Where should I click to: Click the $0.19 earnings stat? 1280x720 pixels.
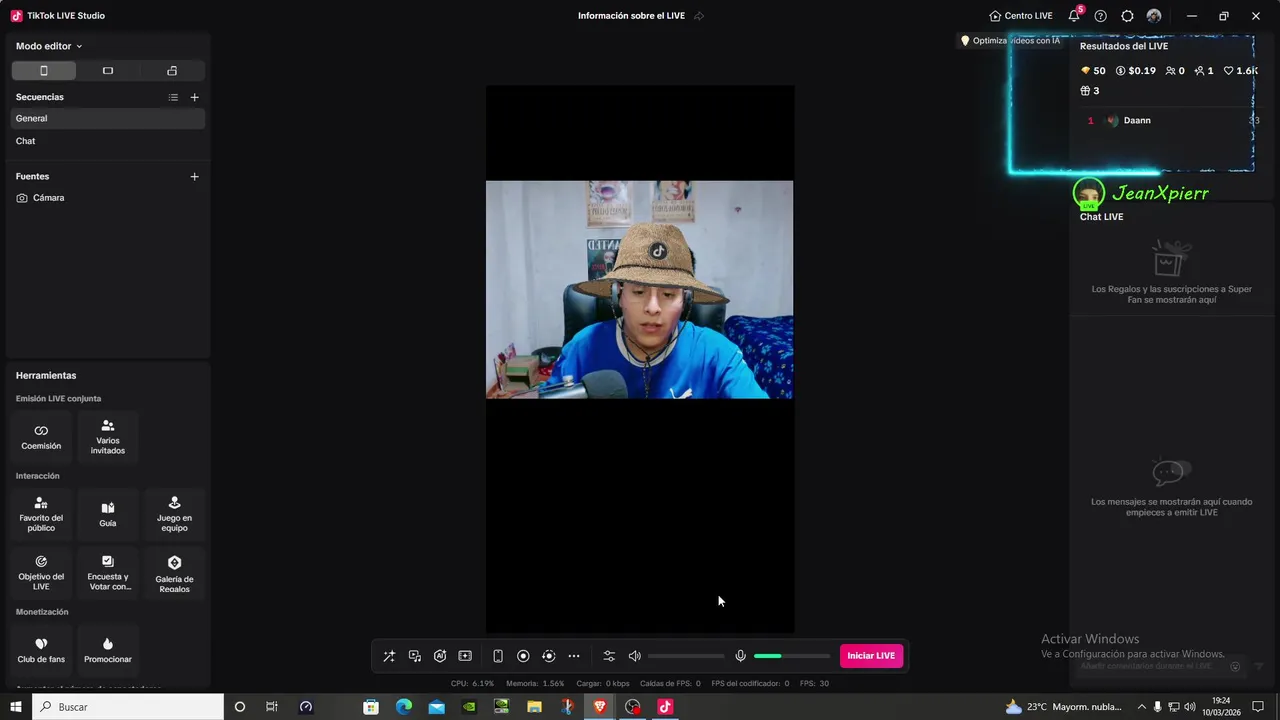tap(1136, 71)
